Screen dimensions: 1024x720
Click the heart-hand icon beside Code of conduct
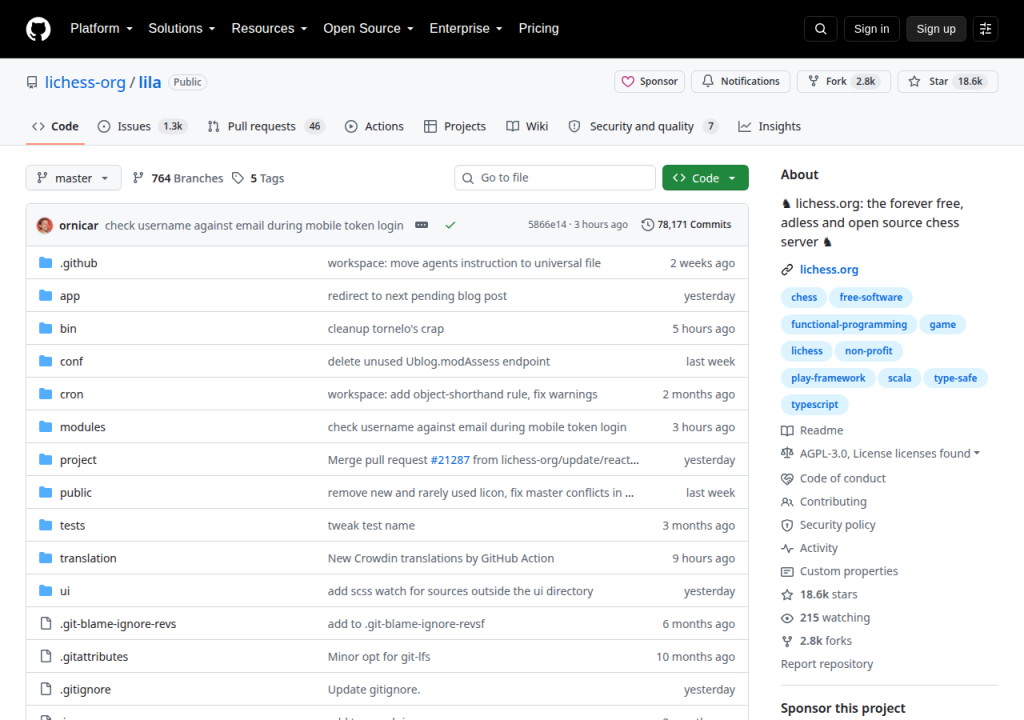coord(787,478)
